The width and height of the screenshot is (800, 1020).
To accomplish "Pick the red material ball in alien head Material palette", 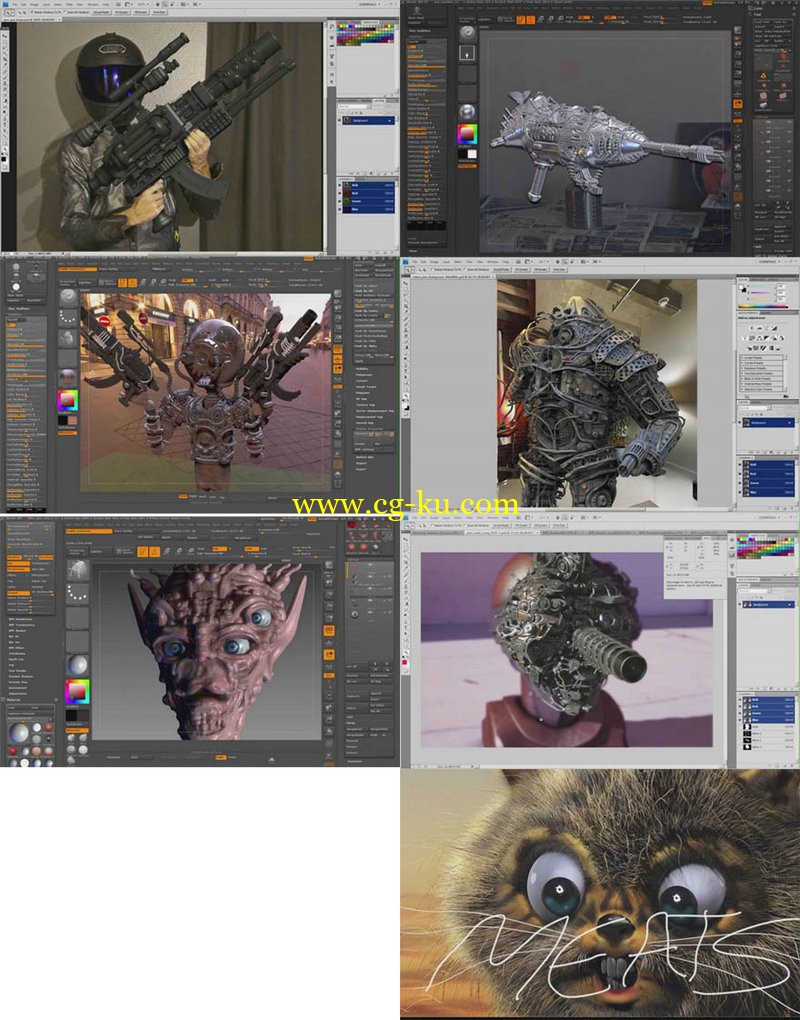I will pyautogui.click(x=12, y=751).
